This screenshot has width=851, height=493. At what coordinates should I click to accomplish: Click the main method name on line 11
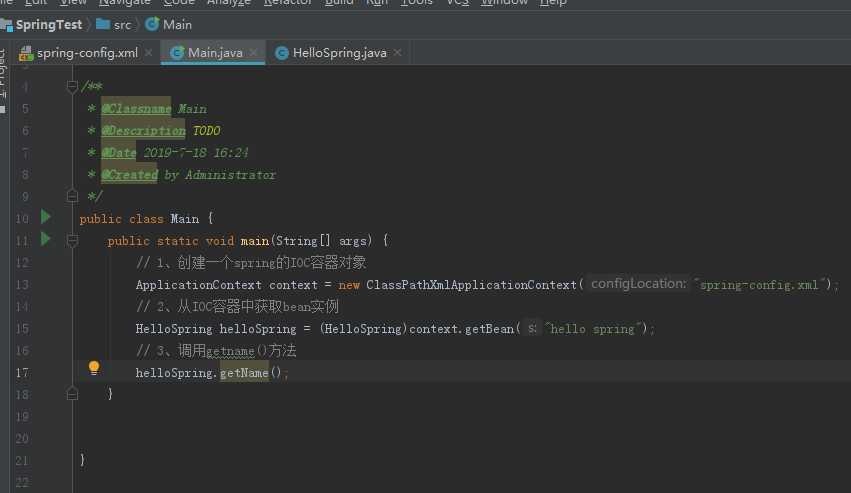[255, 241]
